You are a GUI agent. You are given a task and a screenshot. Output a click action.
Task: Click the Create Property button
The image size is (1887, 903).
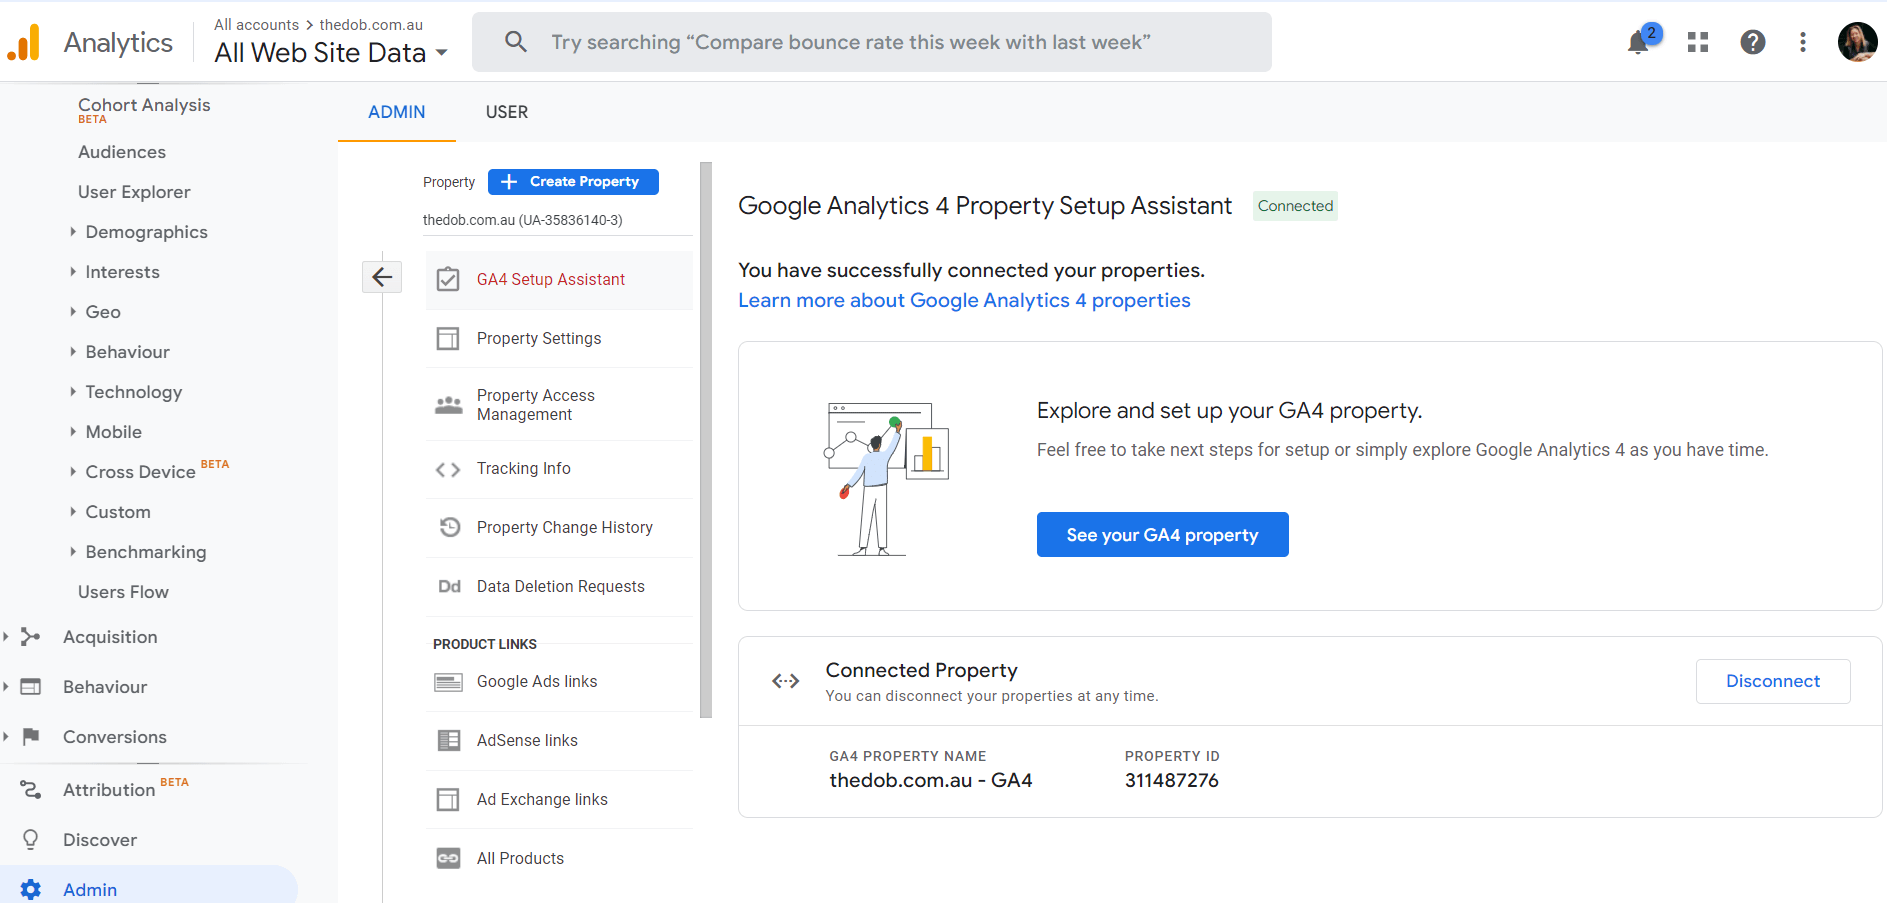(573, 182)
